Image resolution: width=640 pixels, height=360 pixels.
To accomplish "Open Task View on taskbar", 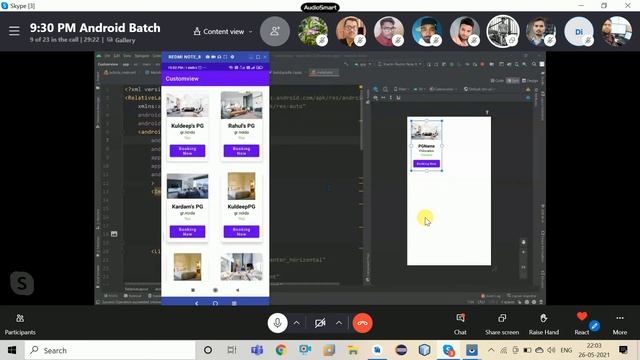I will 232,350.
